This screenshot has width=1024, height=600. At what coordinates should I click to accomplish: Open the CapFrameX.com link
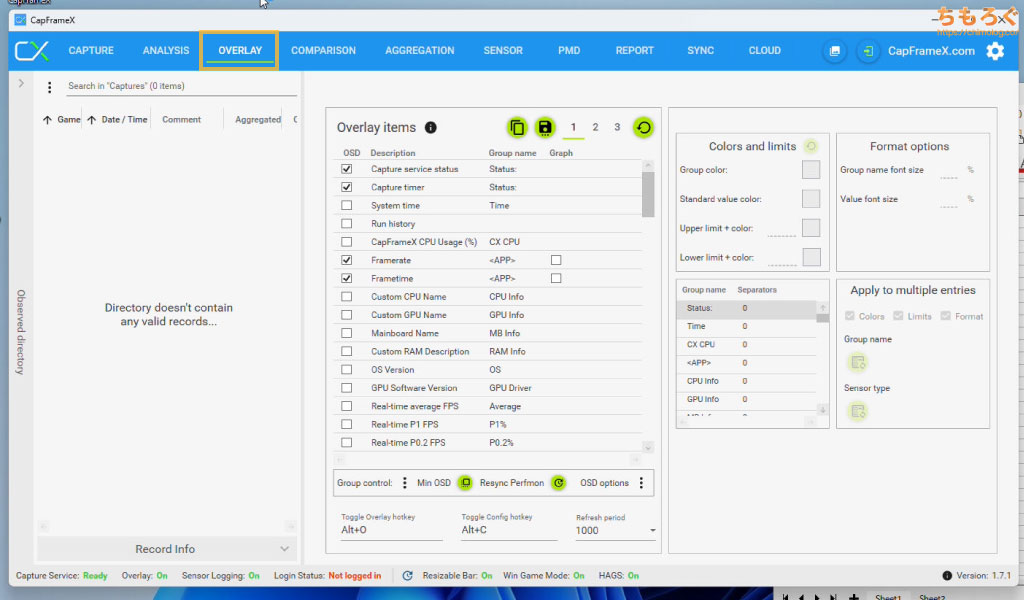[931, 51]
